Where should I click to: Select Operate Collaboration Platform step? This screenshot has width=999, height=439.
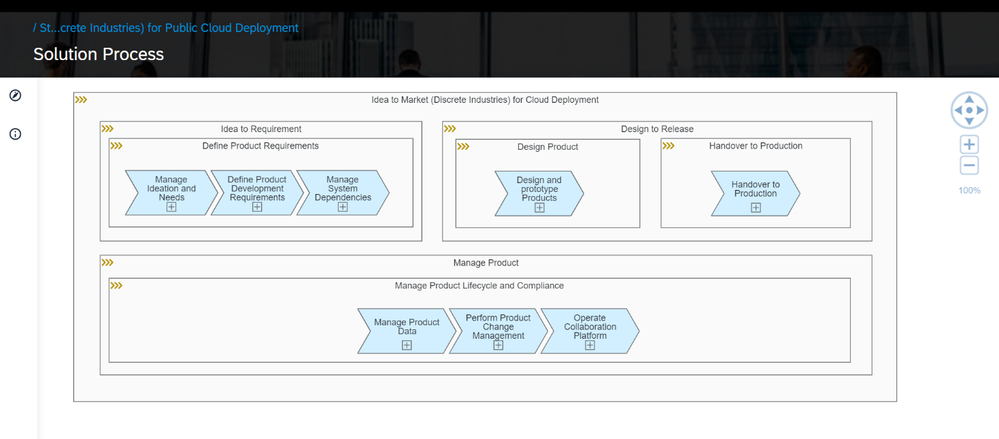pyautogui.click(x=590, y=331)
